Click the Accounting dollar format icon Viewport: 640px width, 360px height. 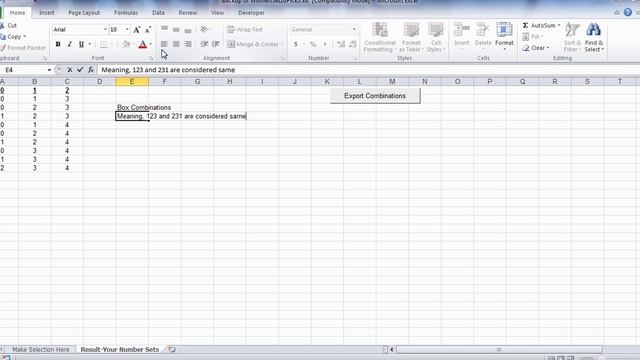pos(296,44)
